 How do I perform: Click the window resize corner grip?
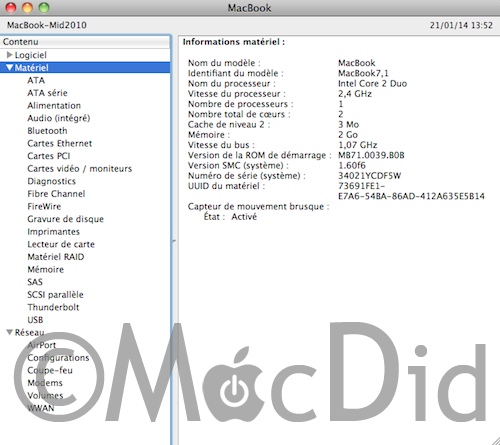tap(496, 441)
